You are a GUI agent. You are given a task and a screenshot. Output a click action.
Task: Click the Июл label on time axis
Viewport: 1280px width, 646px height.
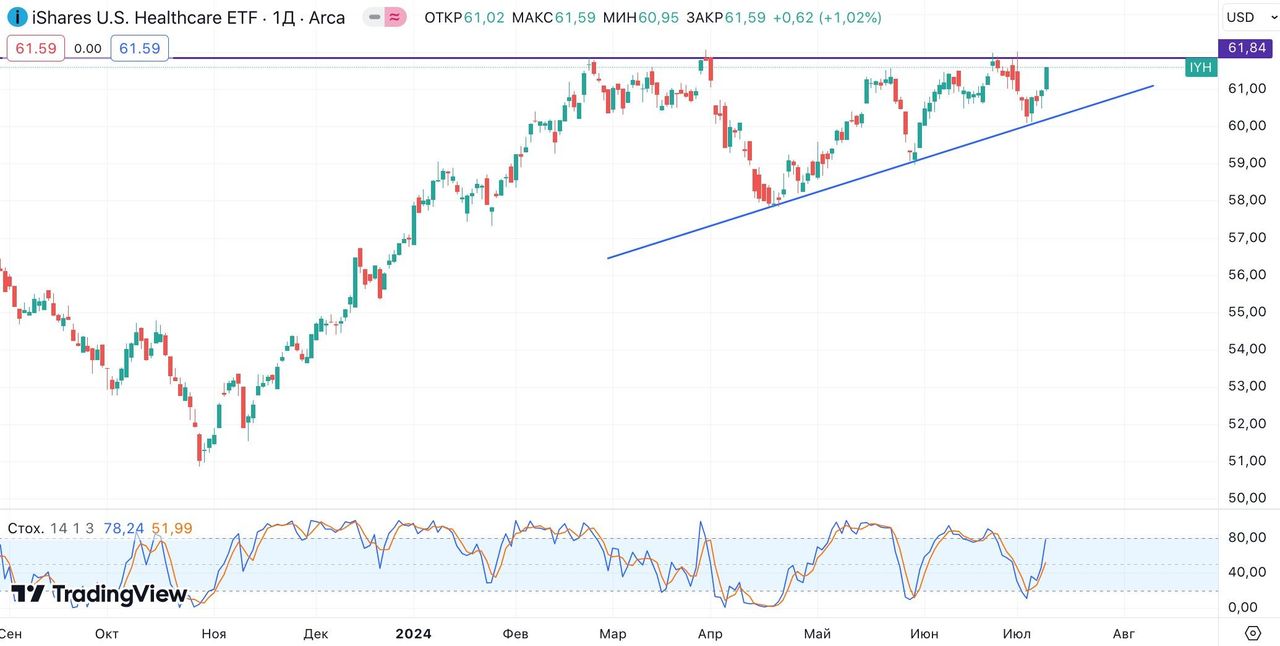coord(1016,633)
